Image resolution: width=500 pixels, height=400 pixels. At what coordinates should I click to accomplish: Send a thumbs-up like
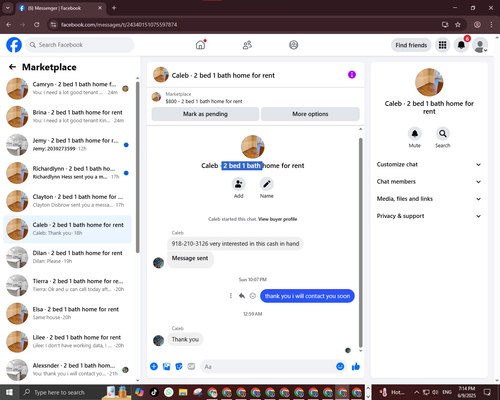pos(356,367)
